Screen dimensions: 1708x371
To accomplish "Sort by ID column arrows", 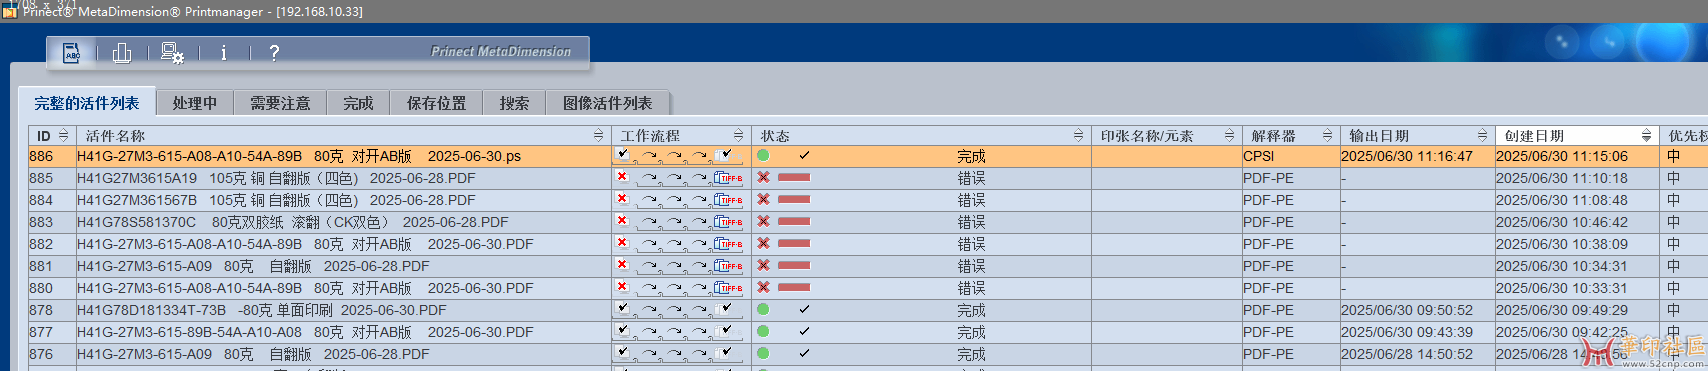I will click(64, 136).
